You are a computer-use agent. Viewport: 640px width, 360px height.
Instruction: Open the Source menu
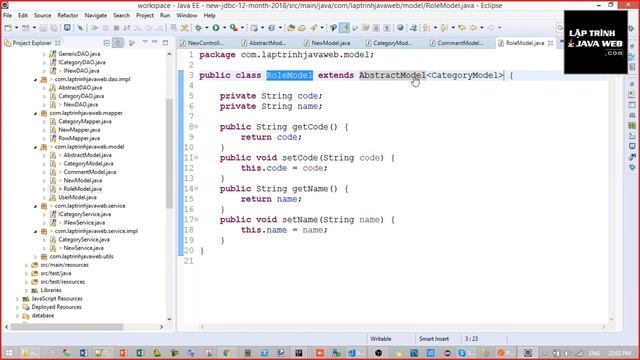coord(42,16)
